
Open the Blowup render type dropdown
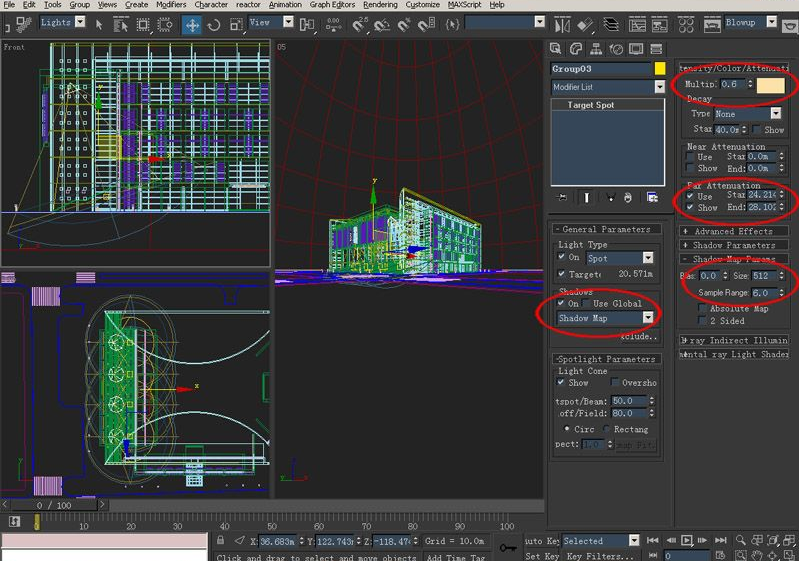coord(771,22)
